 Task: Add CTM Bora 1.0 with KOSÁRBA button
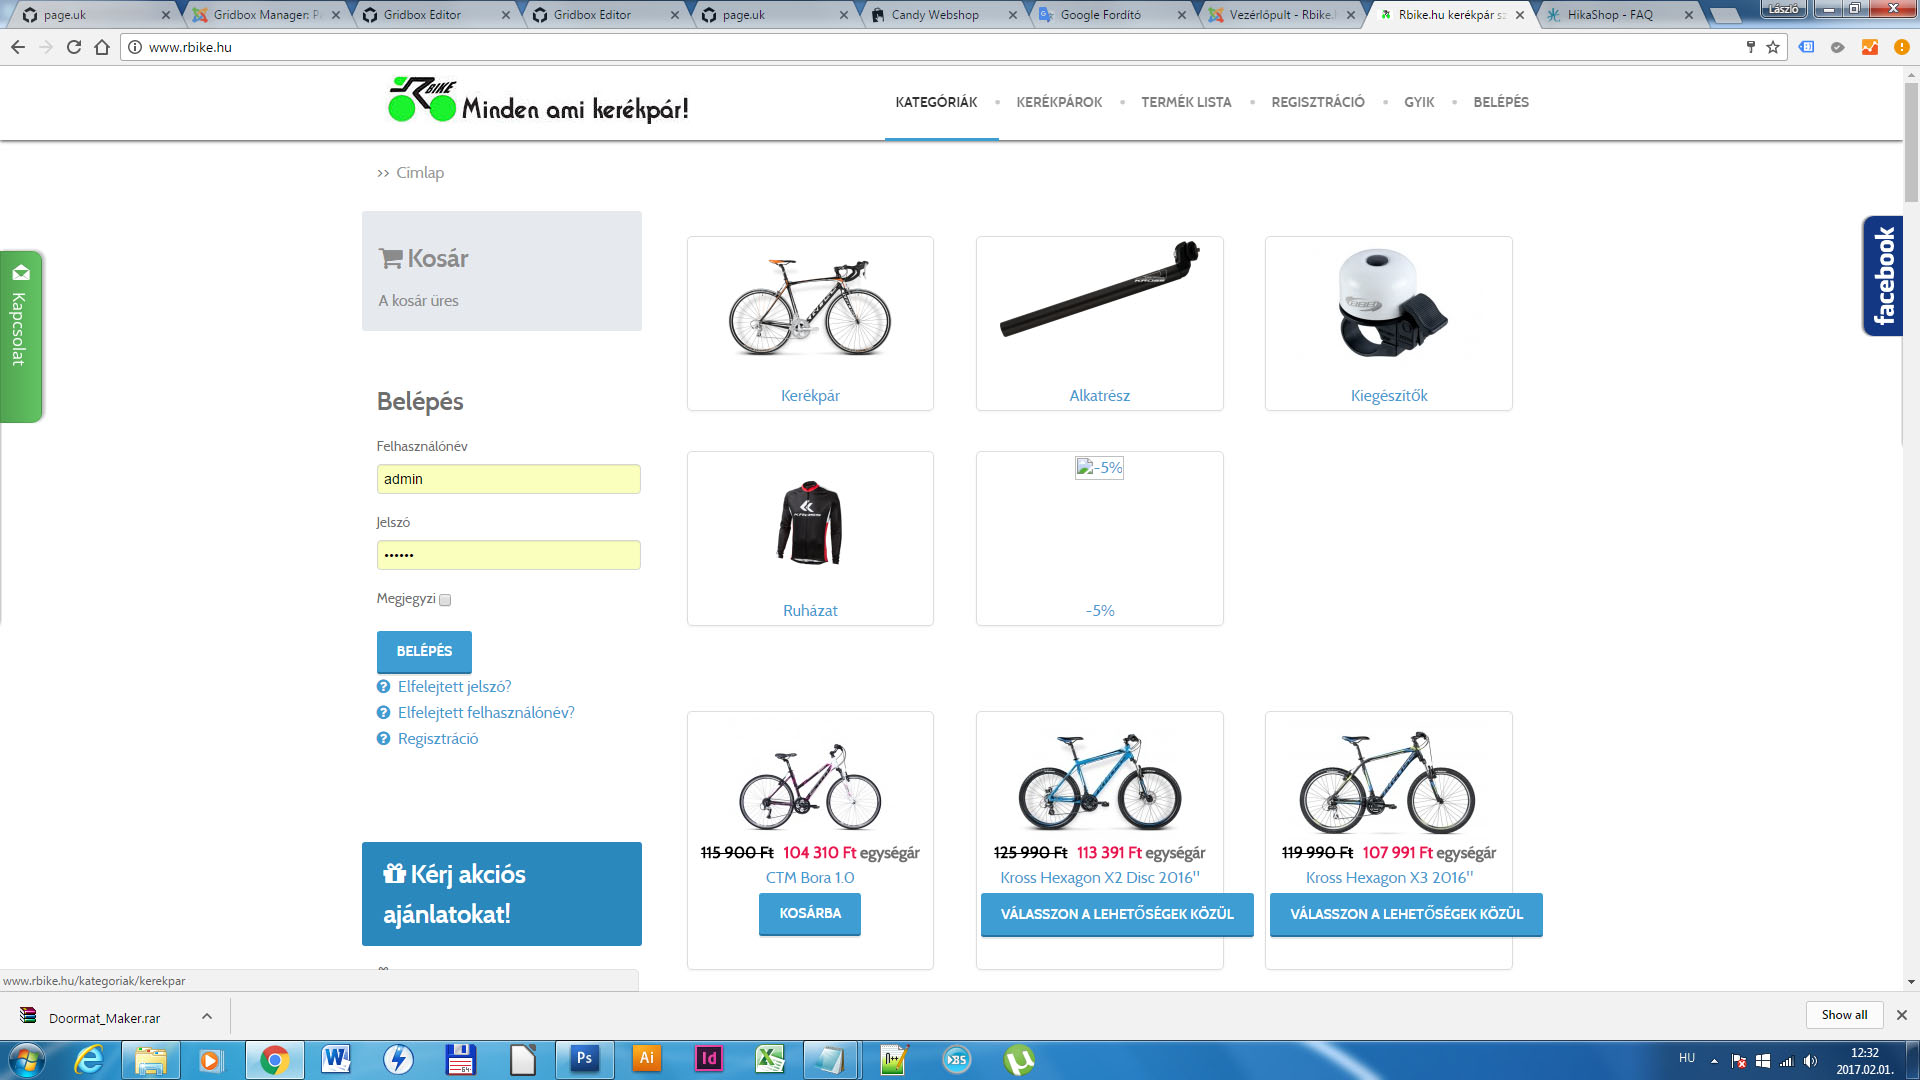810,913
